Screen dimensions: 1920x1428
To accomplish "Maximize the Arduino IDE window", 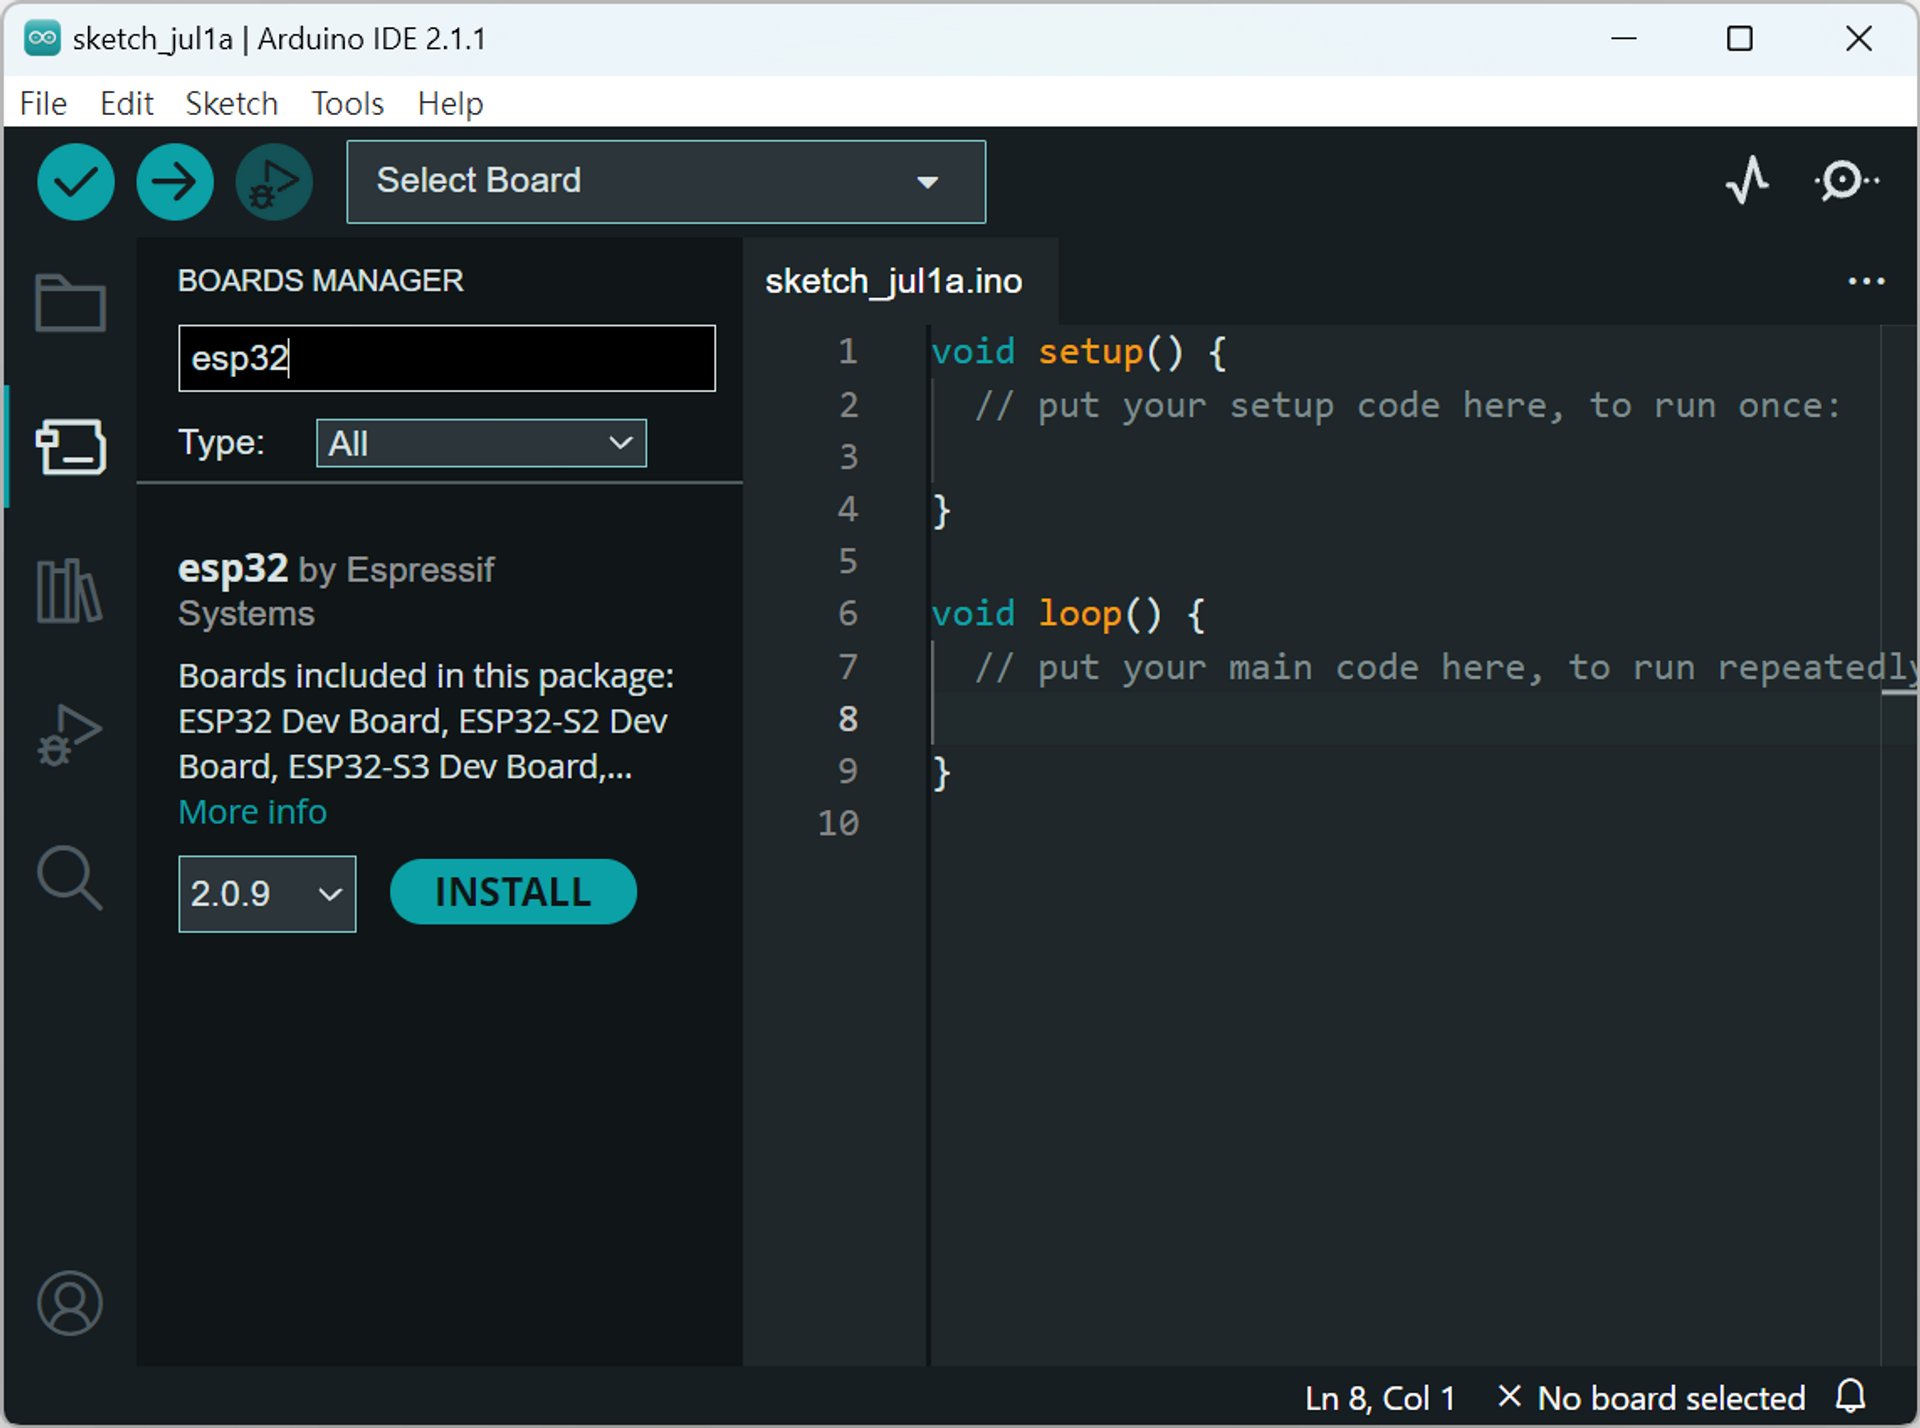I will coord(1740,39).
